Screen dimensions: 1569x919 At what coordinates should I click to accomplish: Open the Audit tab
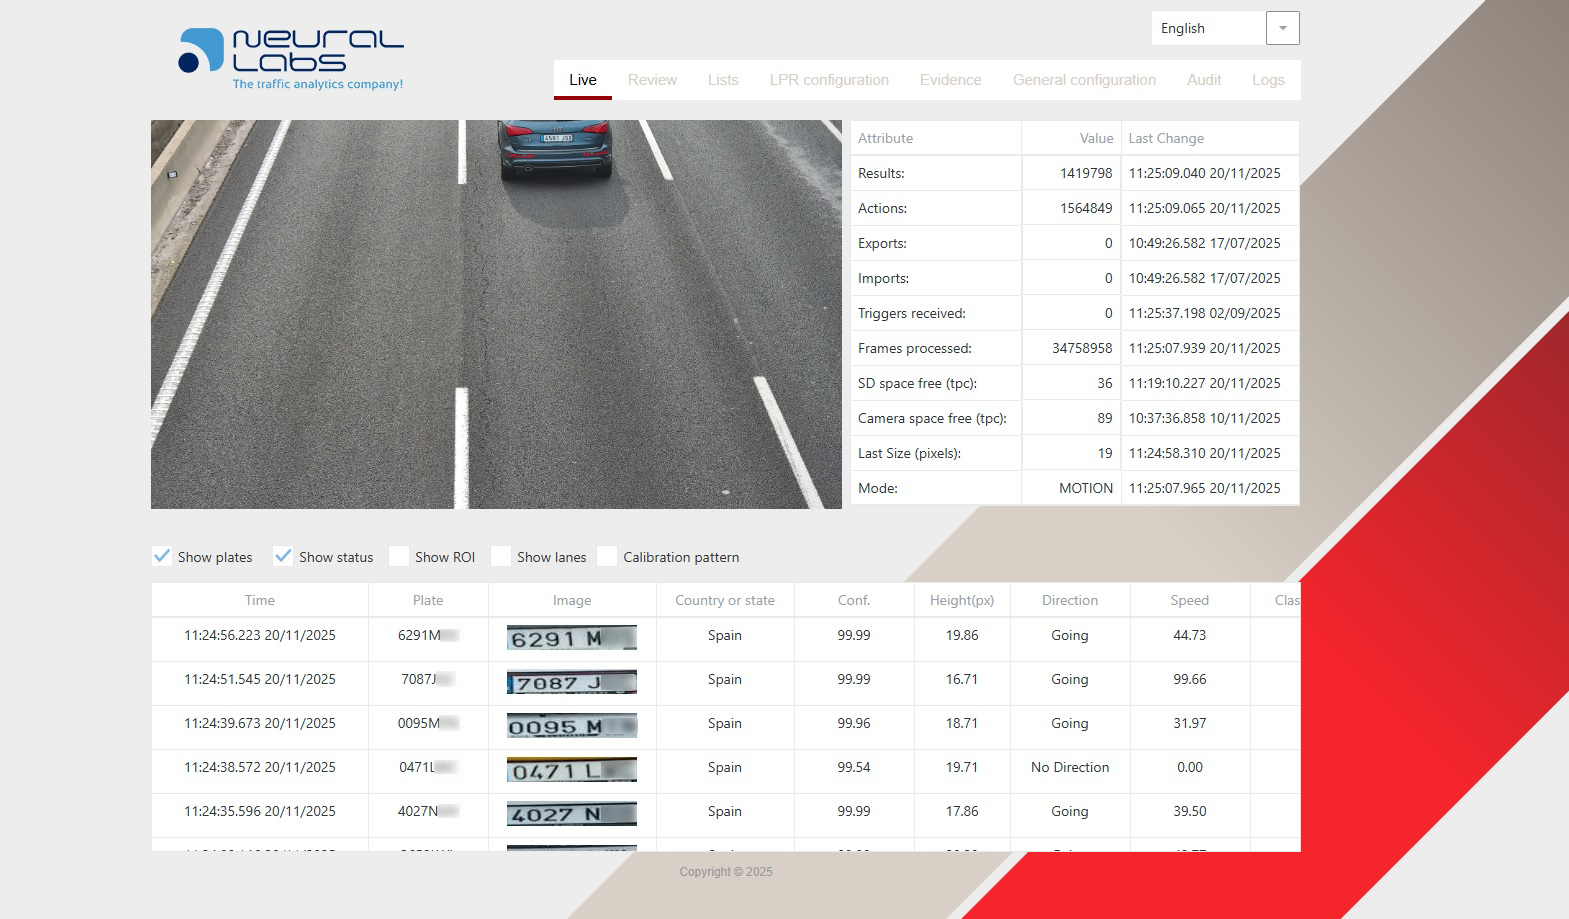coord(1204,80)
